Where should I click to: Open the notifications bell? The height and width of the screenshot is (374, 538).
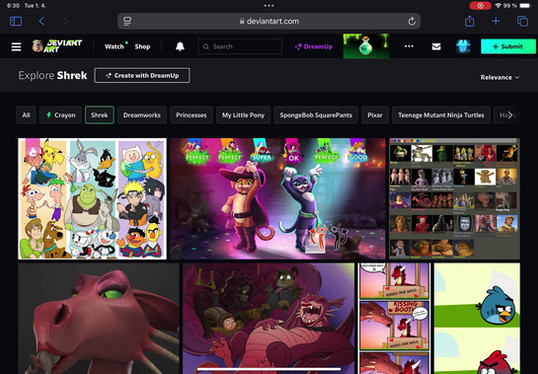[180, 46]
